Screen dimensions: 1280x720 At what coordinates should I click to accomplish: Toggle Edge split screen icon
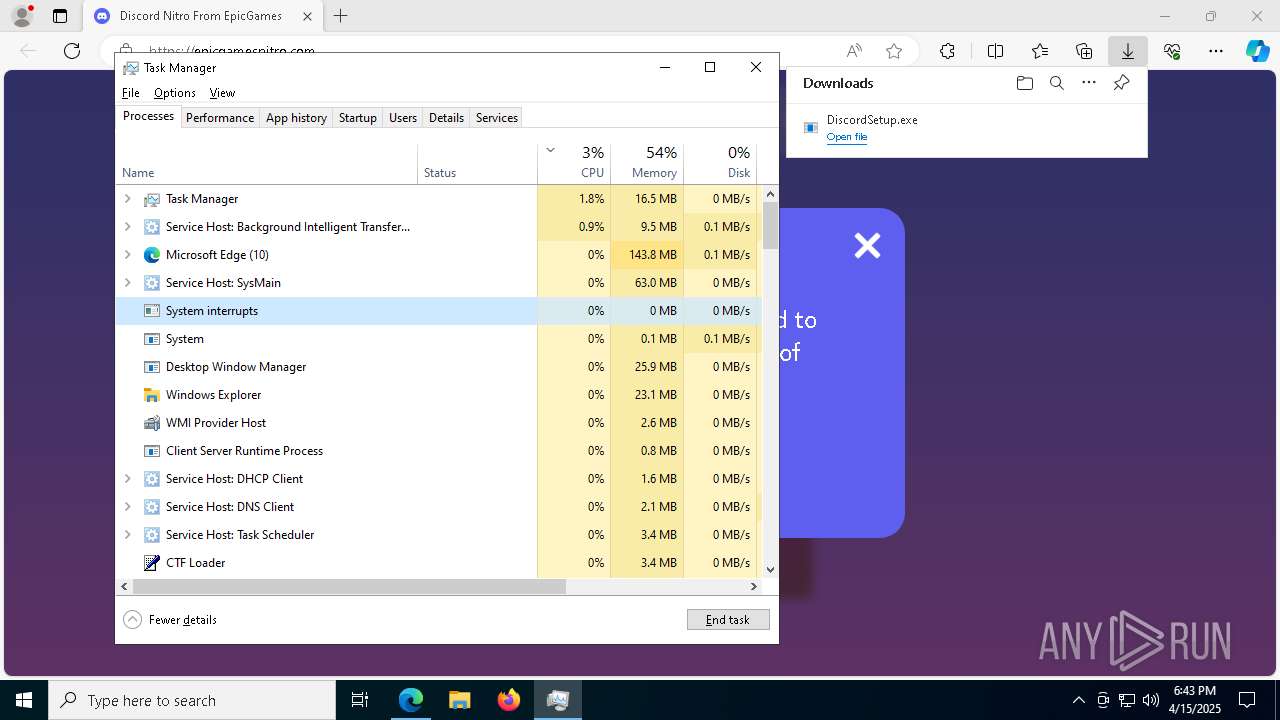995,51
